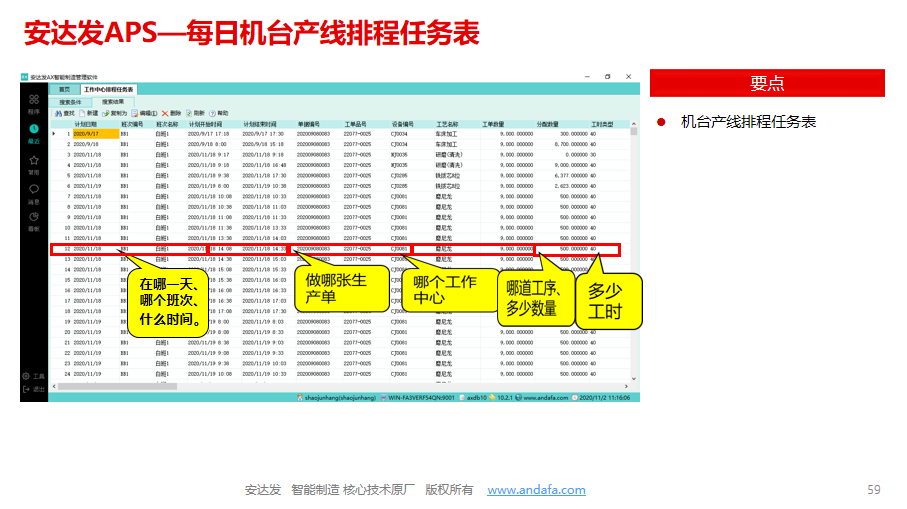Viewport: 907px width, 509px height.
Task: Open the 消息 (Messages) chat icon
Action: [x=33, y=189]
